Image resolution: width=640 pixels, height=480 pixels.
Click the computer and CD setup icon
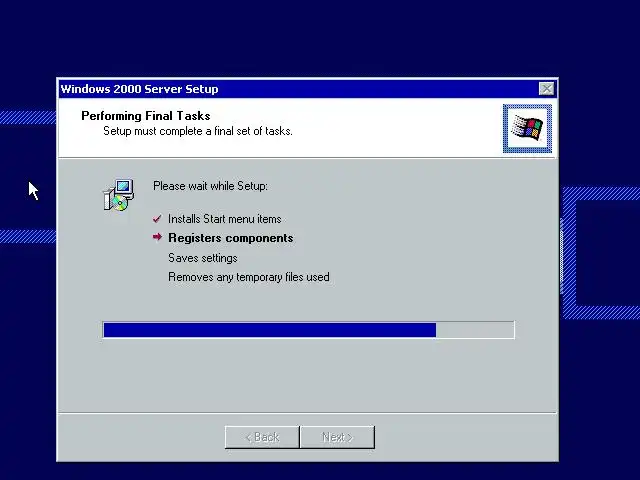point(119,195)
